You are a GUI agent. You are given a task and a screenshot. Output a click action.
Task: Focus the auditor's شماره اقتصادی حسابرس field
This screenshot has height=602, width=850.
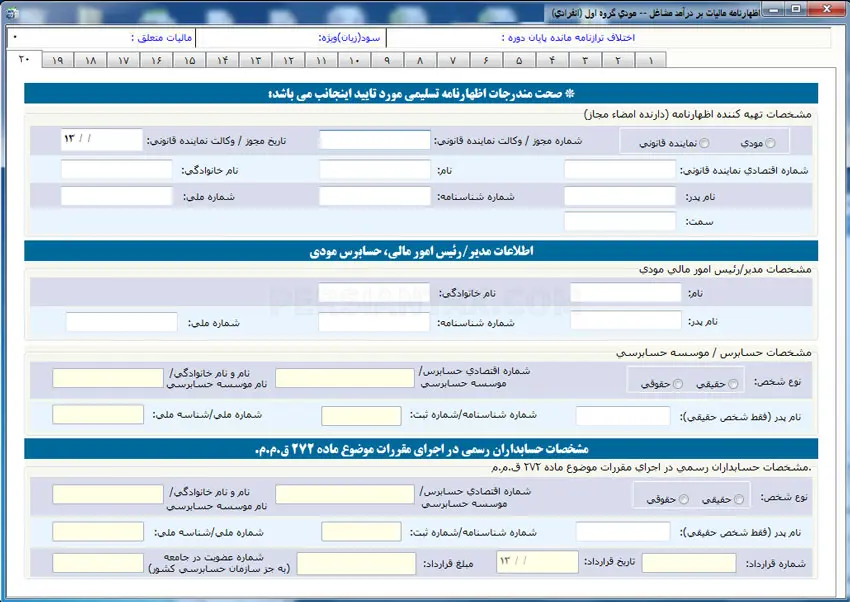(x=345, y=378)
